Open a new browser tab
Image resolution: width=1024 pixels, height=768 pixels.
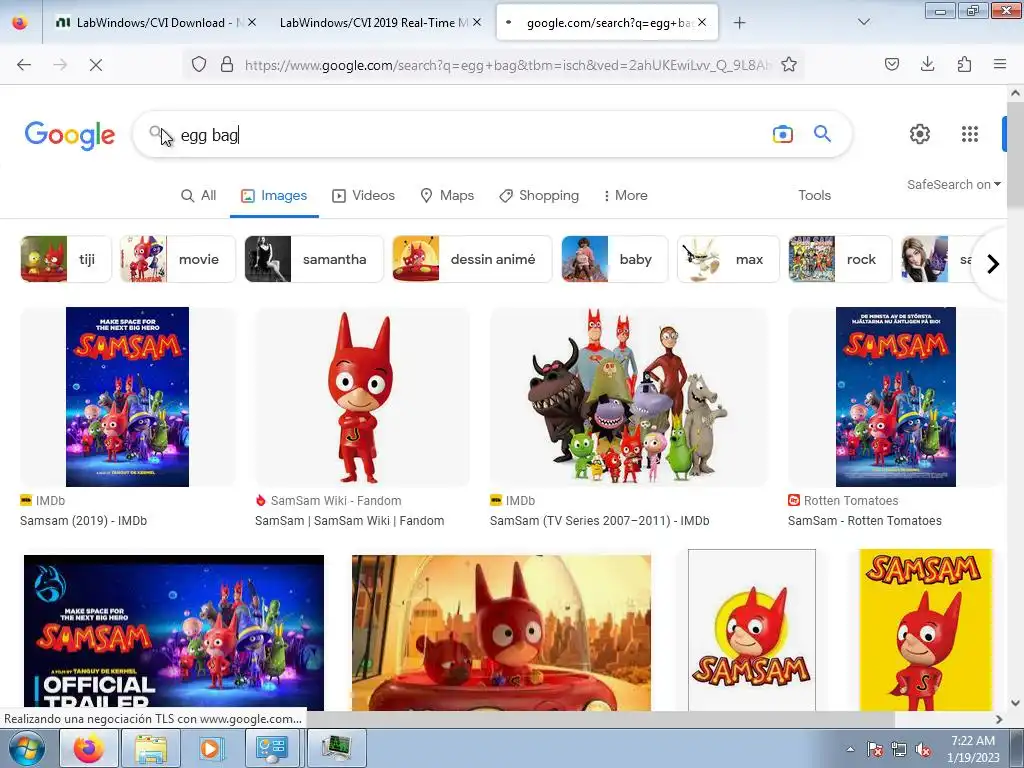pos(739,23)
